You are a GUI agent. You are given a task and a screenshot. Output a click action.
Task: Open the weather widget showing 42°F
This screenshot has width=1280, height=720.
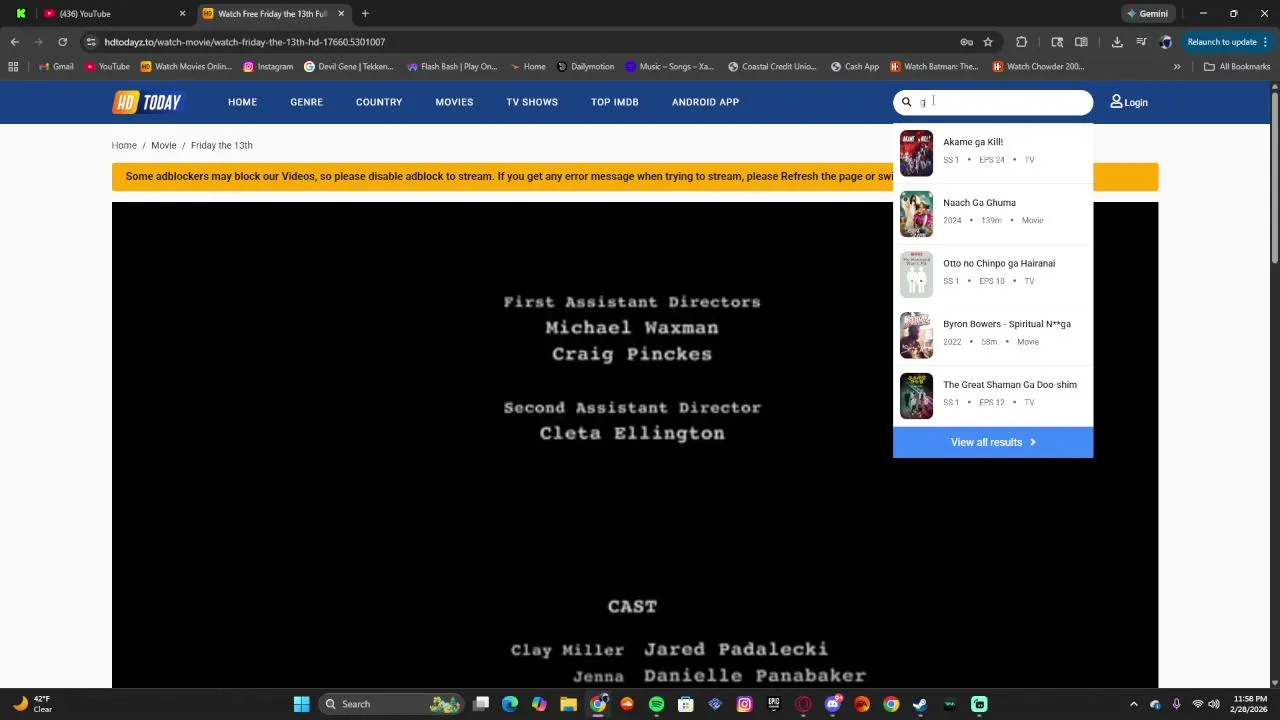(32, 704)
